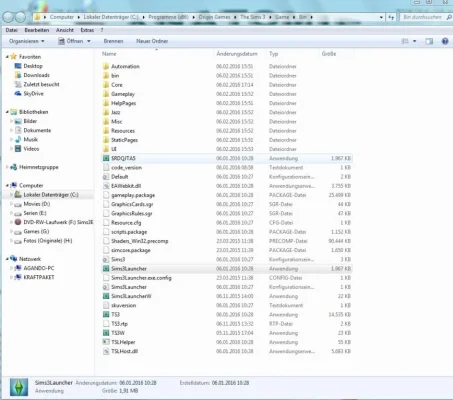Viewport: 453px width, 400px height.
Task: Open the Datei menu
Action: tap(12, 30)
